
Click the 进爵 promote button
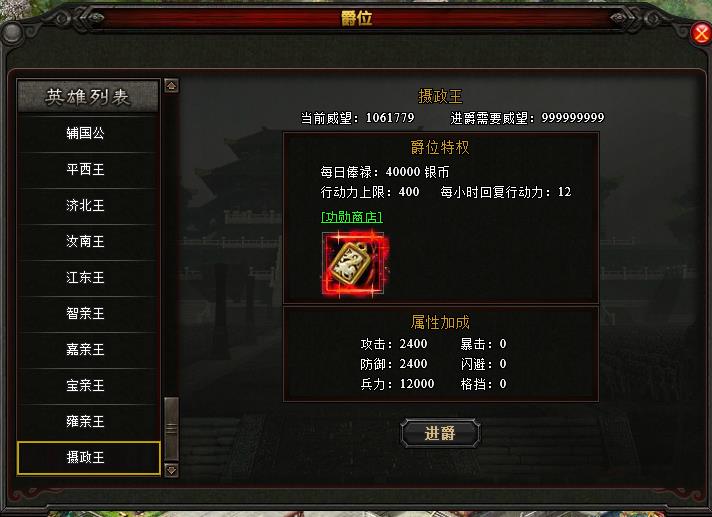(x=440, y=433)
